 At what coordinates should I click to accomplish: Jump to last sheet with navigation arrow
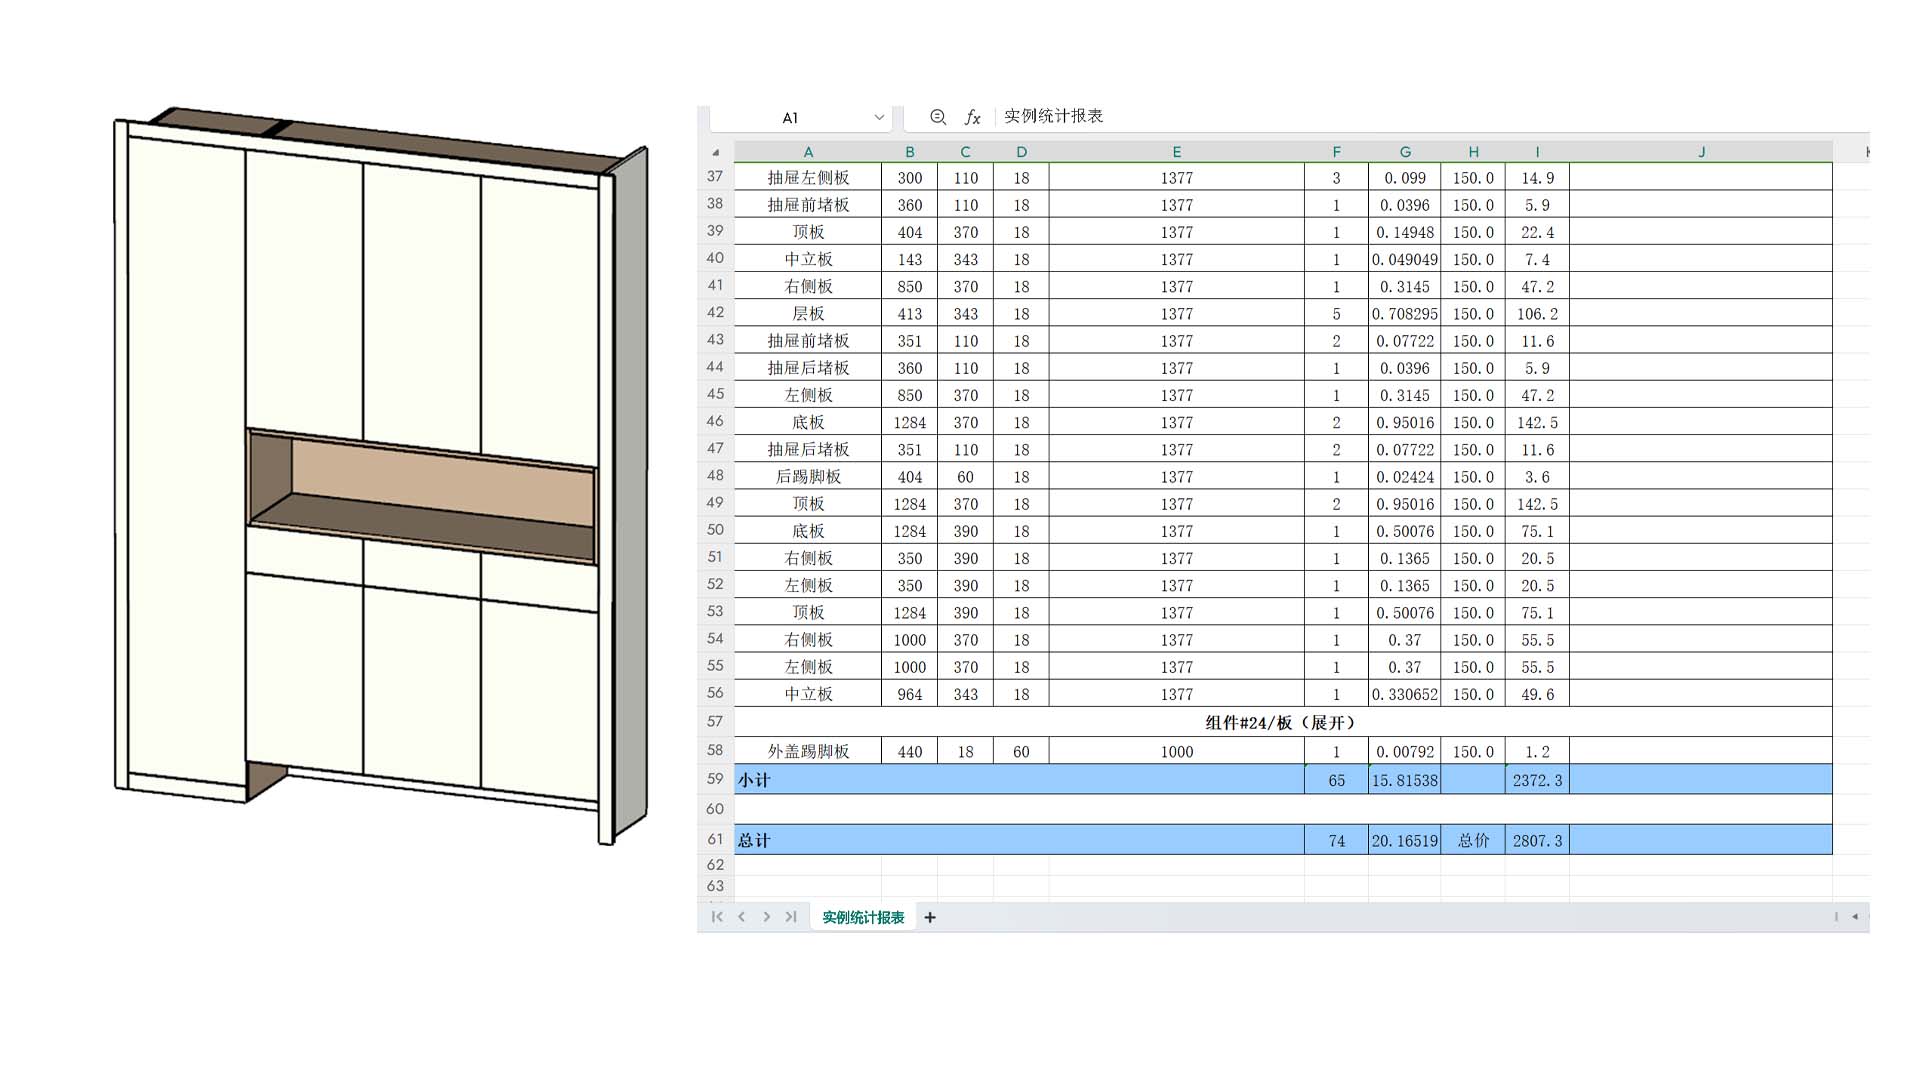[791, 917]
